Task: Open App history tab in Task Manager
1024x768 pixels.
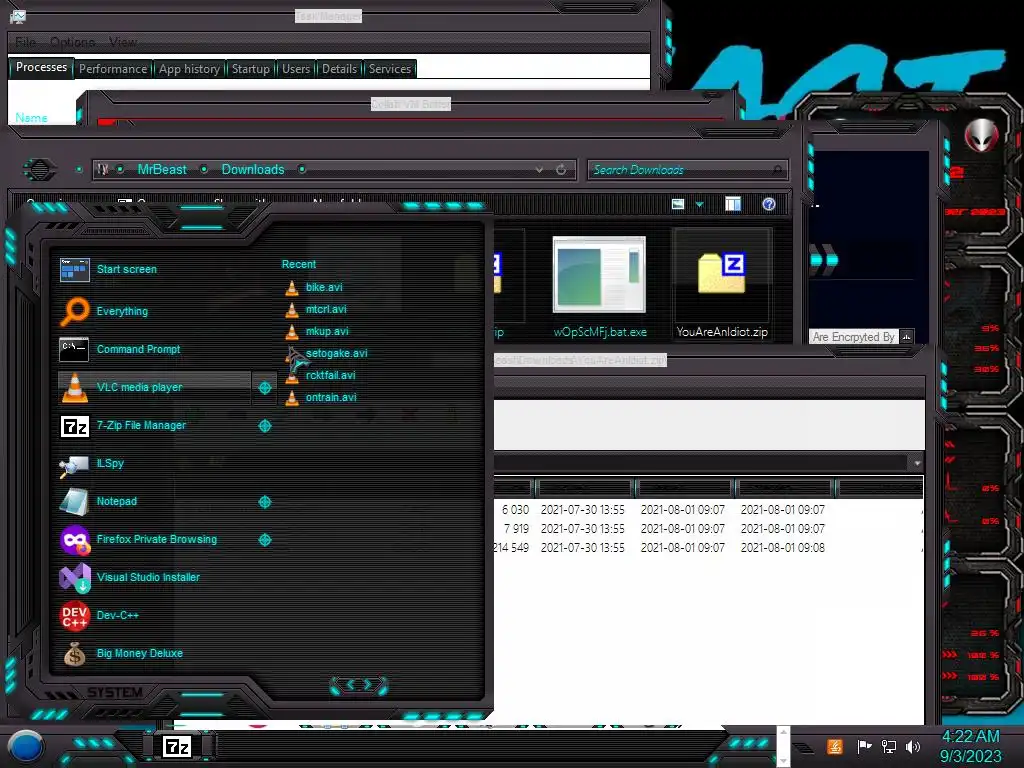Action: tap(189, 69)
